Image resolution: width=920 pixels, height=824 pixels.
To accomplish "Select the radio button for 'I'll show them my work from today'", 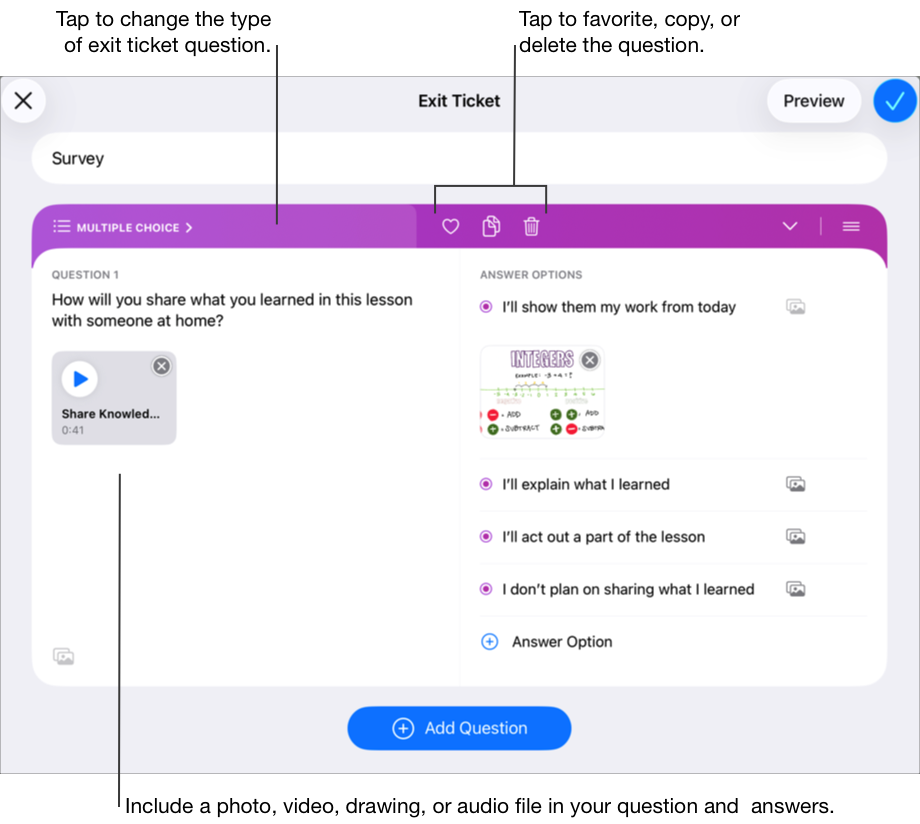I will [x=484, y=307].
